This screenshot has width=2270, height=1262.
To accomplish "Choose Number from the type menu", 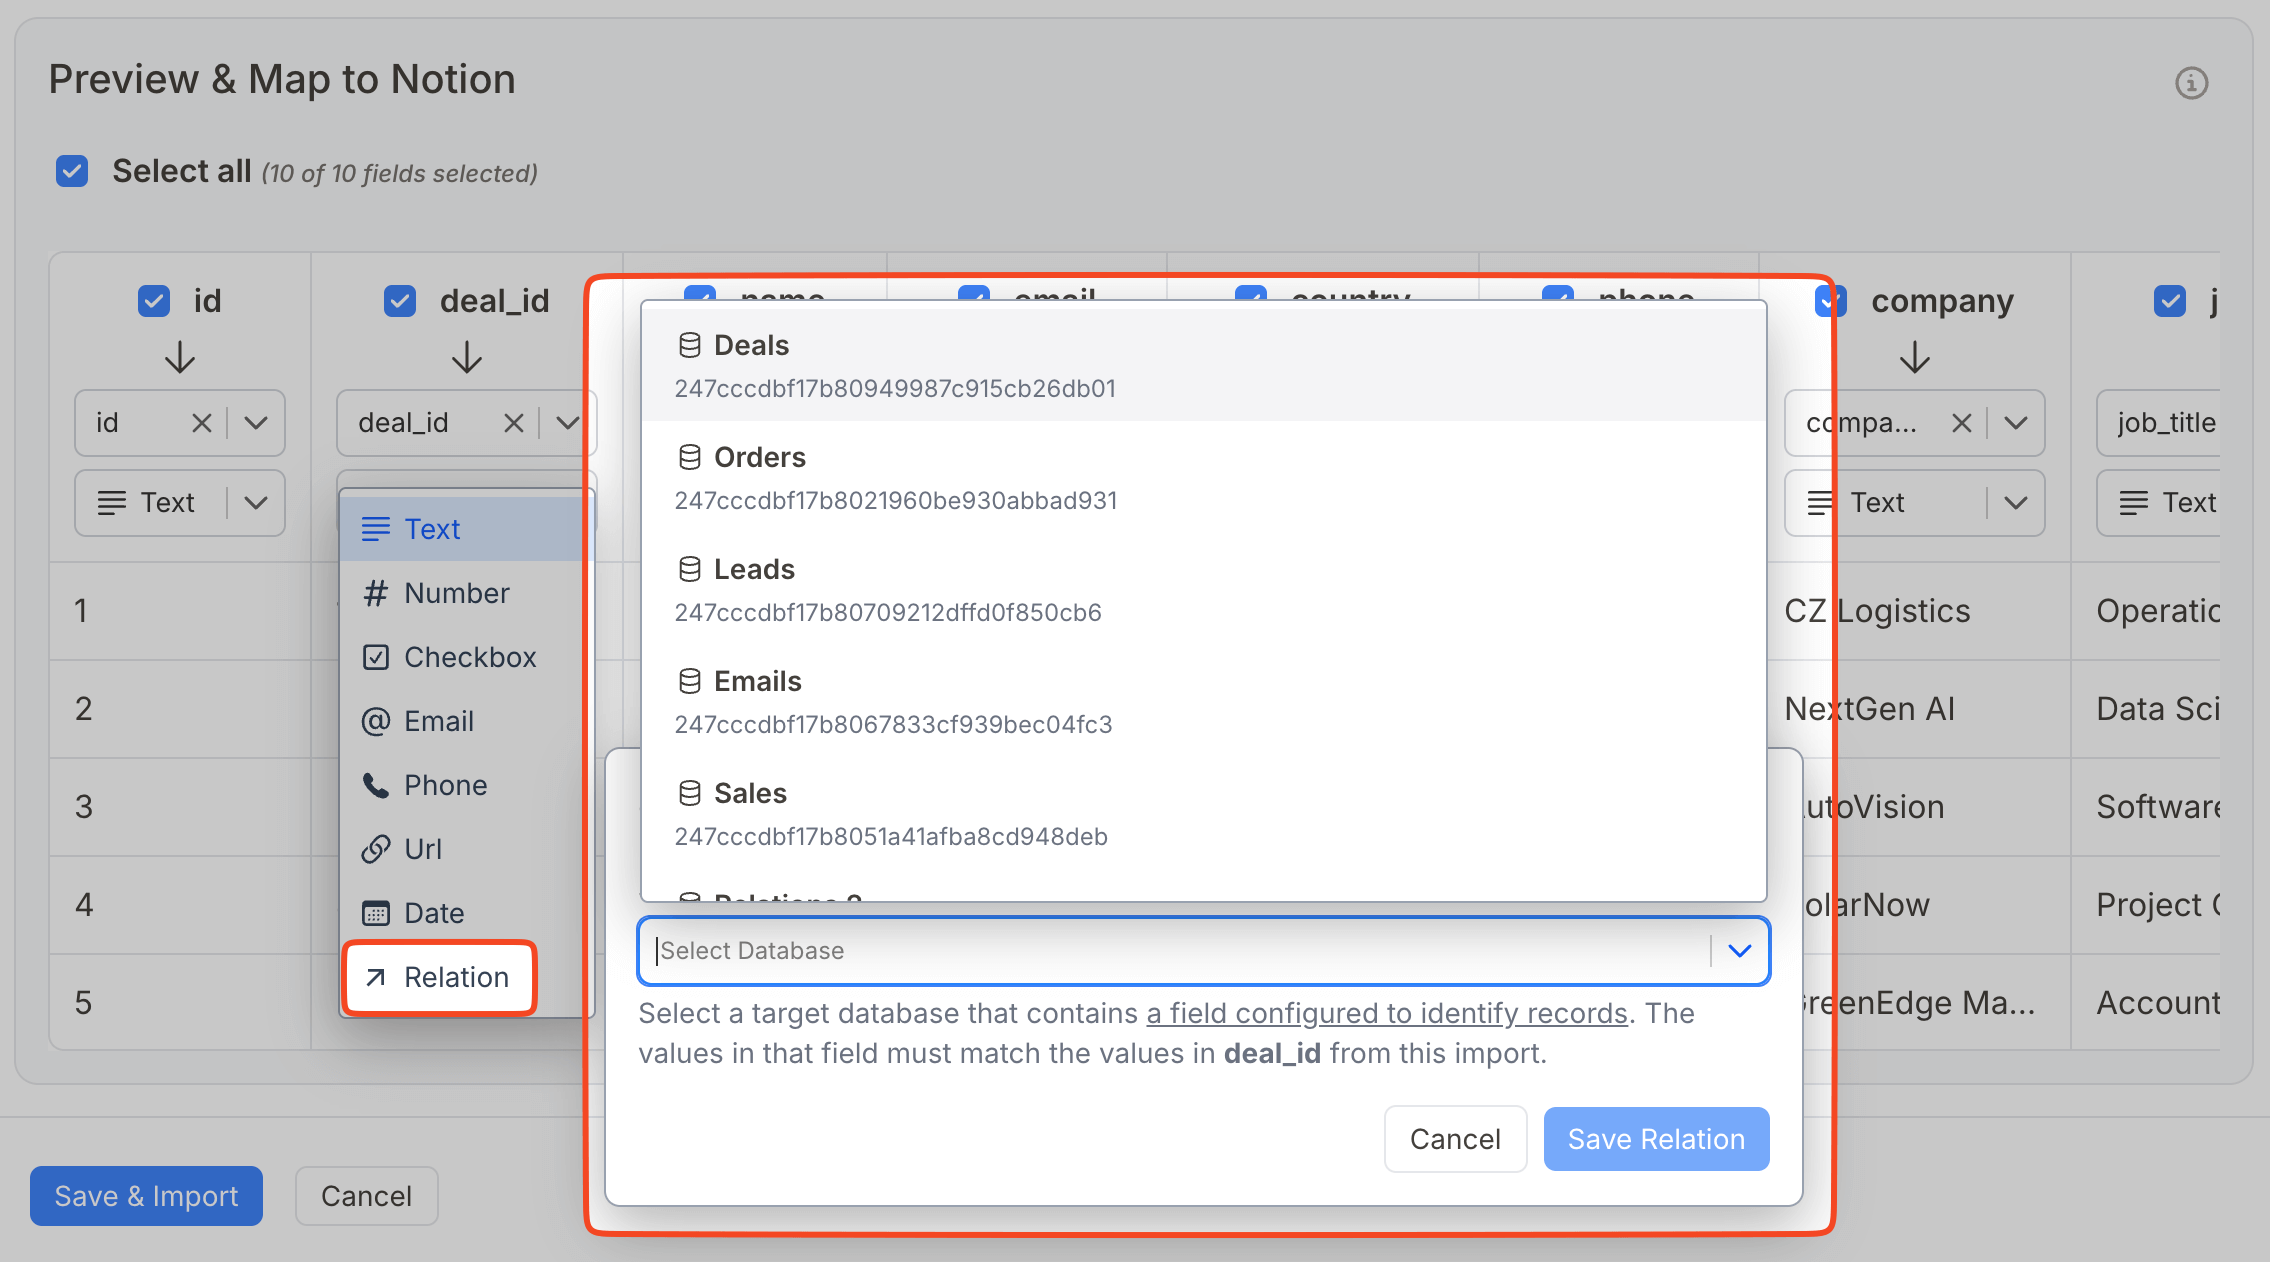I will [x=456, y=593].
